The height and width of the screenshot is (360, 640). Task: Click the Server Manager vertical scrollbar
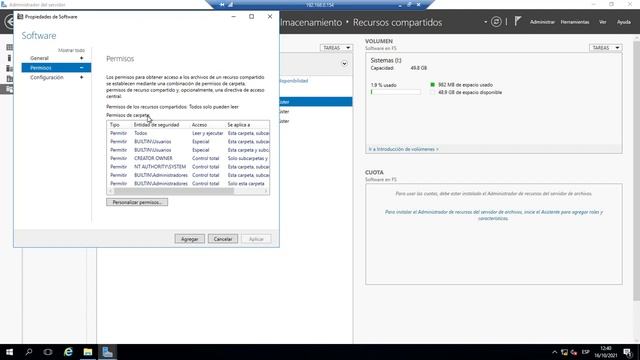637,171
